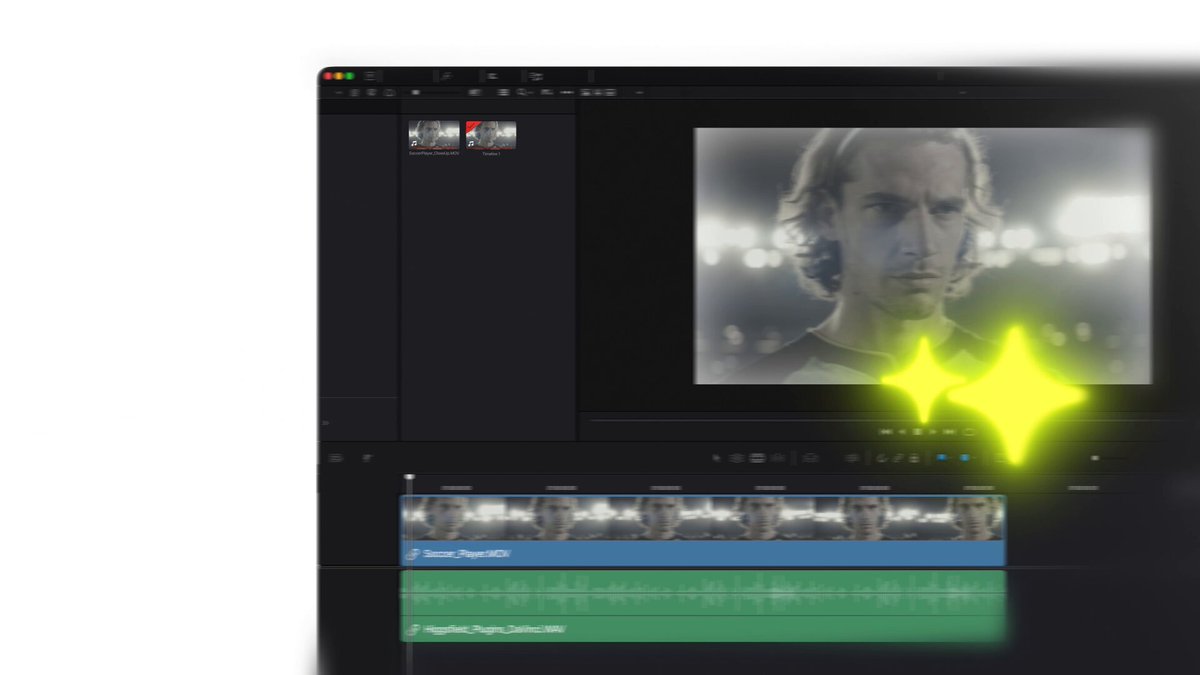The height and width of the screenshot is (675, 1200).
Task: Switch the media pool to list view
Action: (x=504, y=92)
